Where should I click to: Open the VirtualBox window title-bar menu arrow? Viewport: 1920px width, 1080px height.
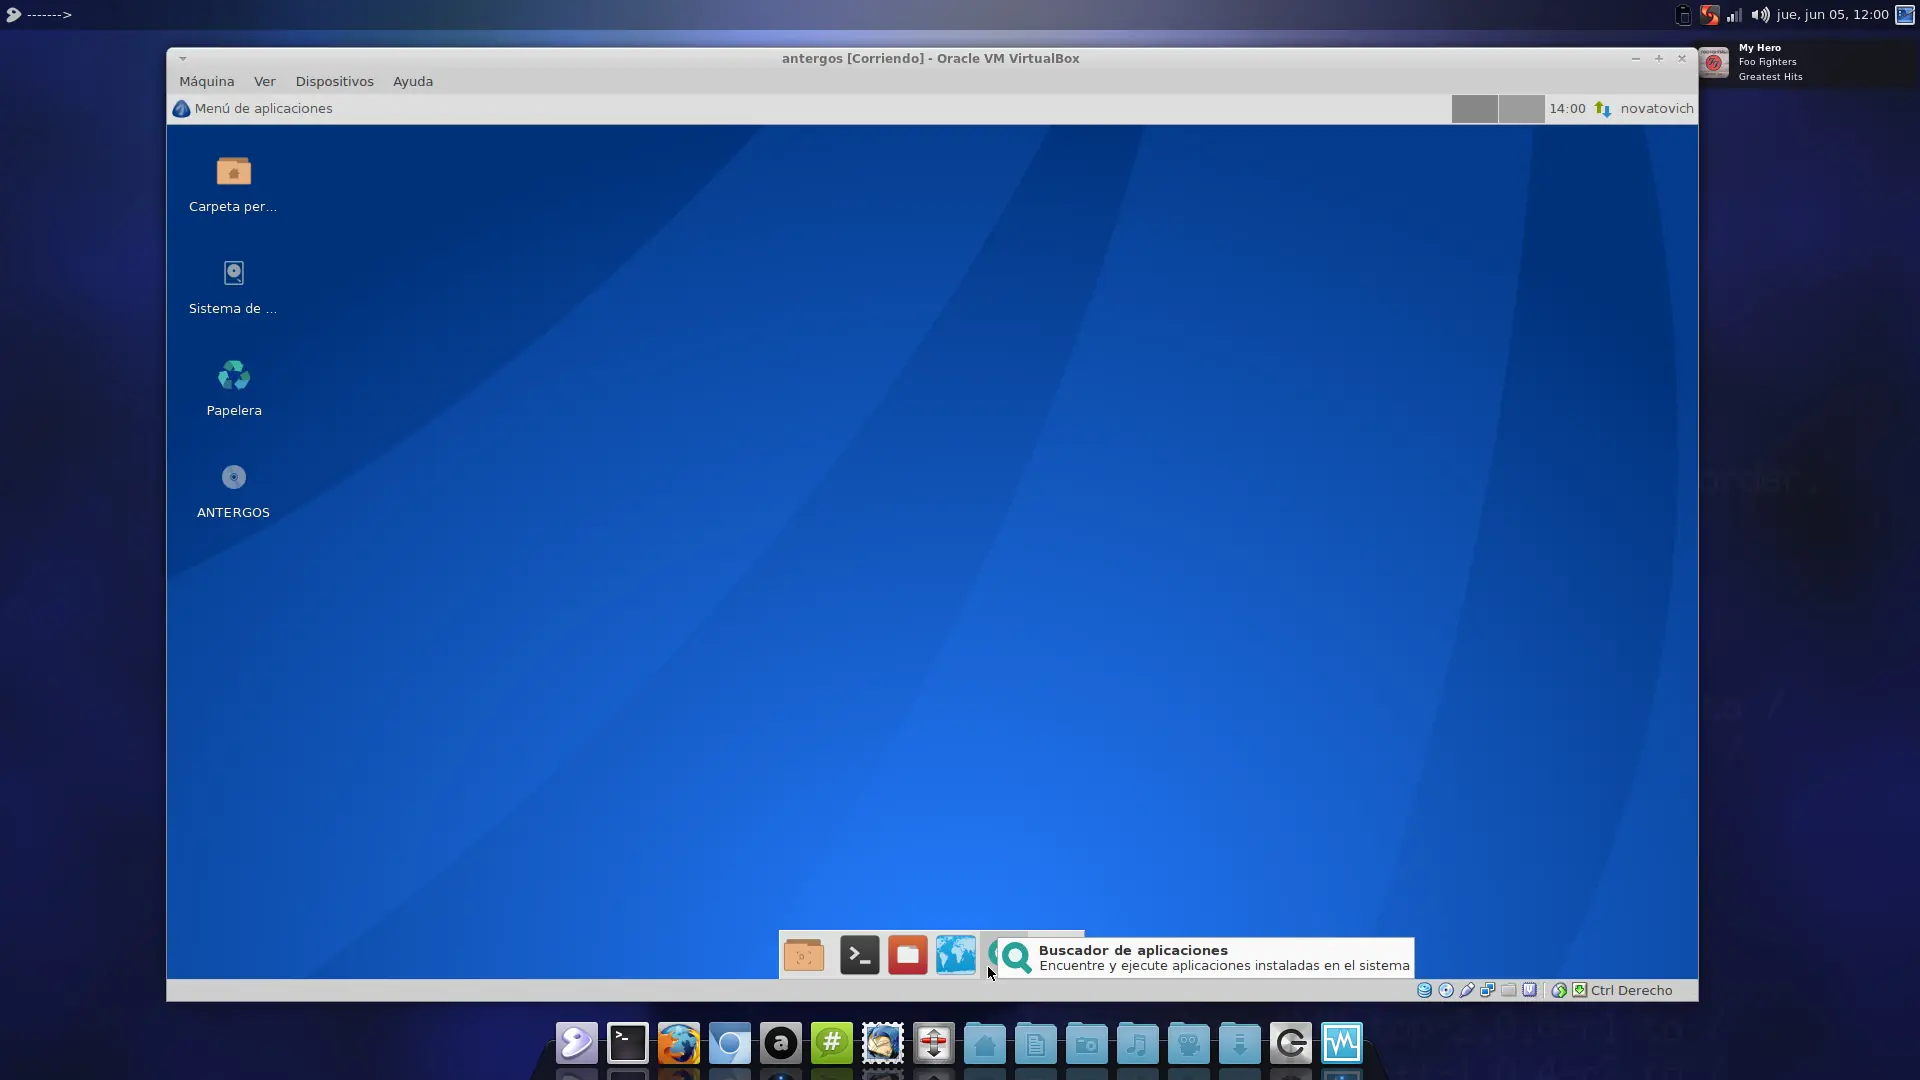pyautogui.click(x=182, y=59)
